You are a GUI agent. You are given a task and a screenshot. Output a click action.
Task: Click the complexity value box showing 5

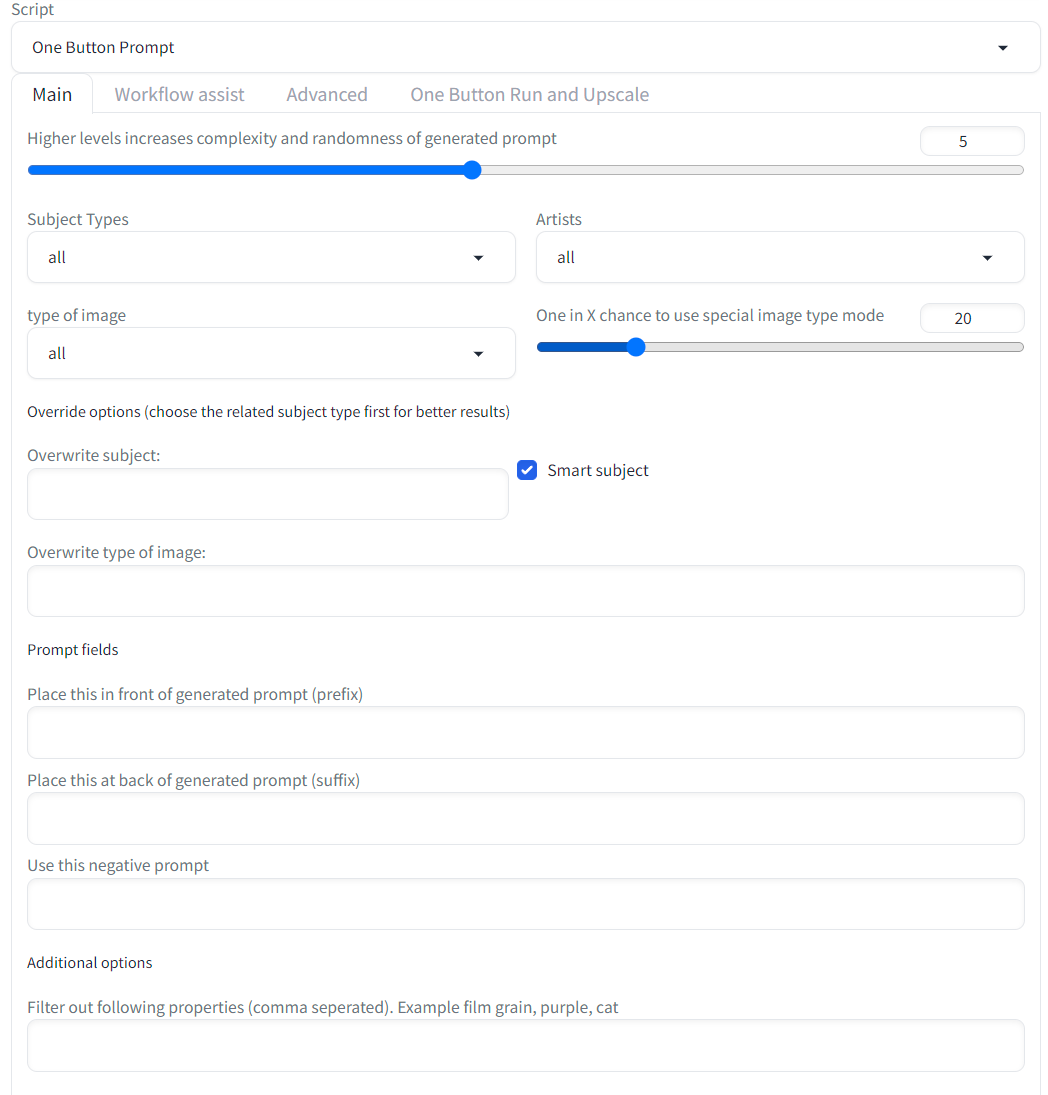(972, 140)
